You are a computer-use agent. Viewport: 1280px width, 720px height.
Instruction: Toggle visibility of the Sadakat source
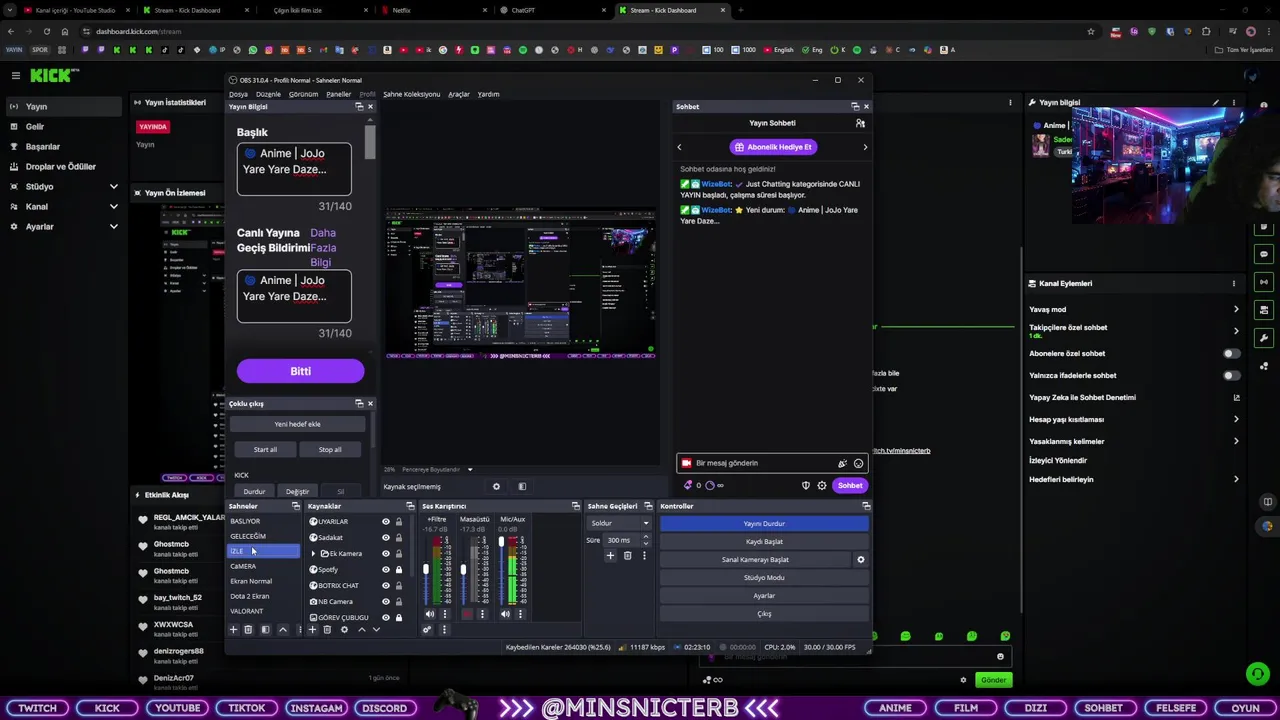click(385, 538)
